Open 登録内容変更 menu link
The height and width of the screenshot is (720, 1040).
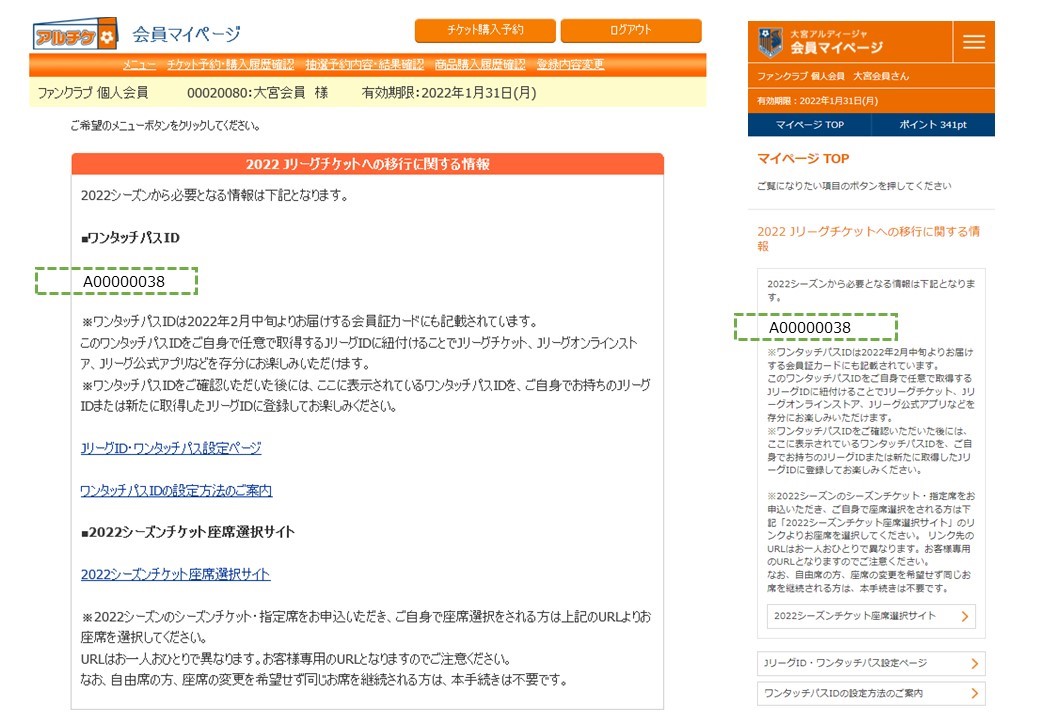click(x=570, y=64)
